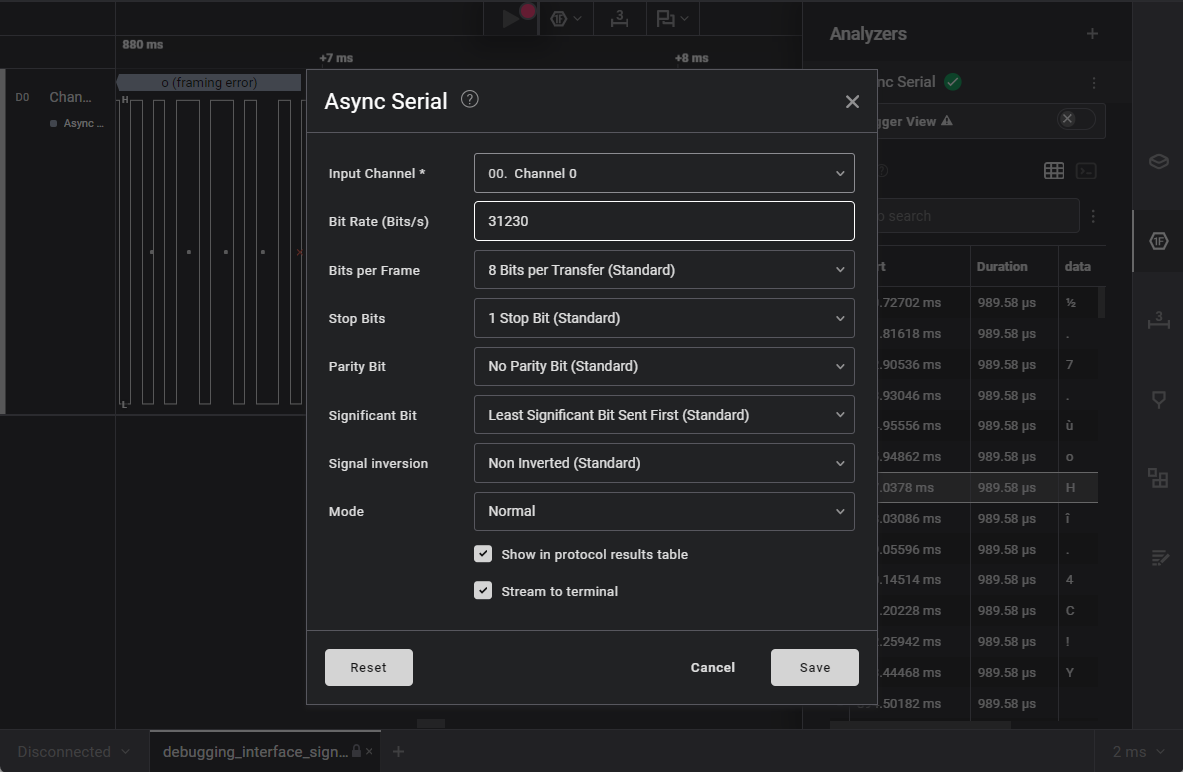Start capture with the play button
1183x772 pixels.
click(512, 18)
